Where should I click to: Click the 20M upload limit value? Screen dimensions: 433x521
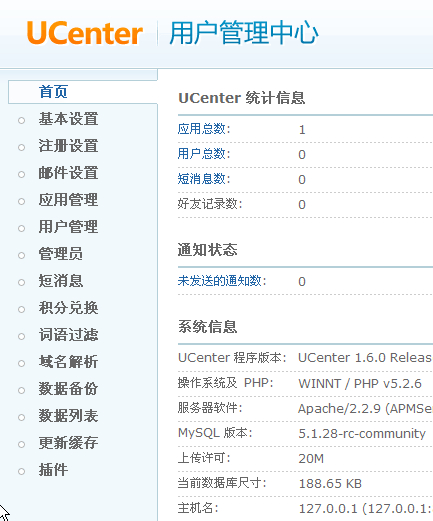tap(311, 459)
